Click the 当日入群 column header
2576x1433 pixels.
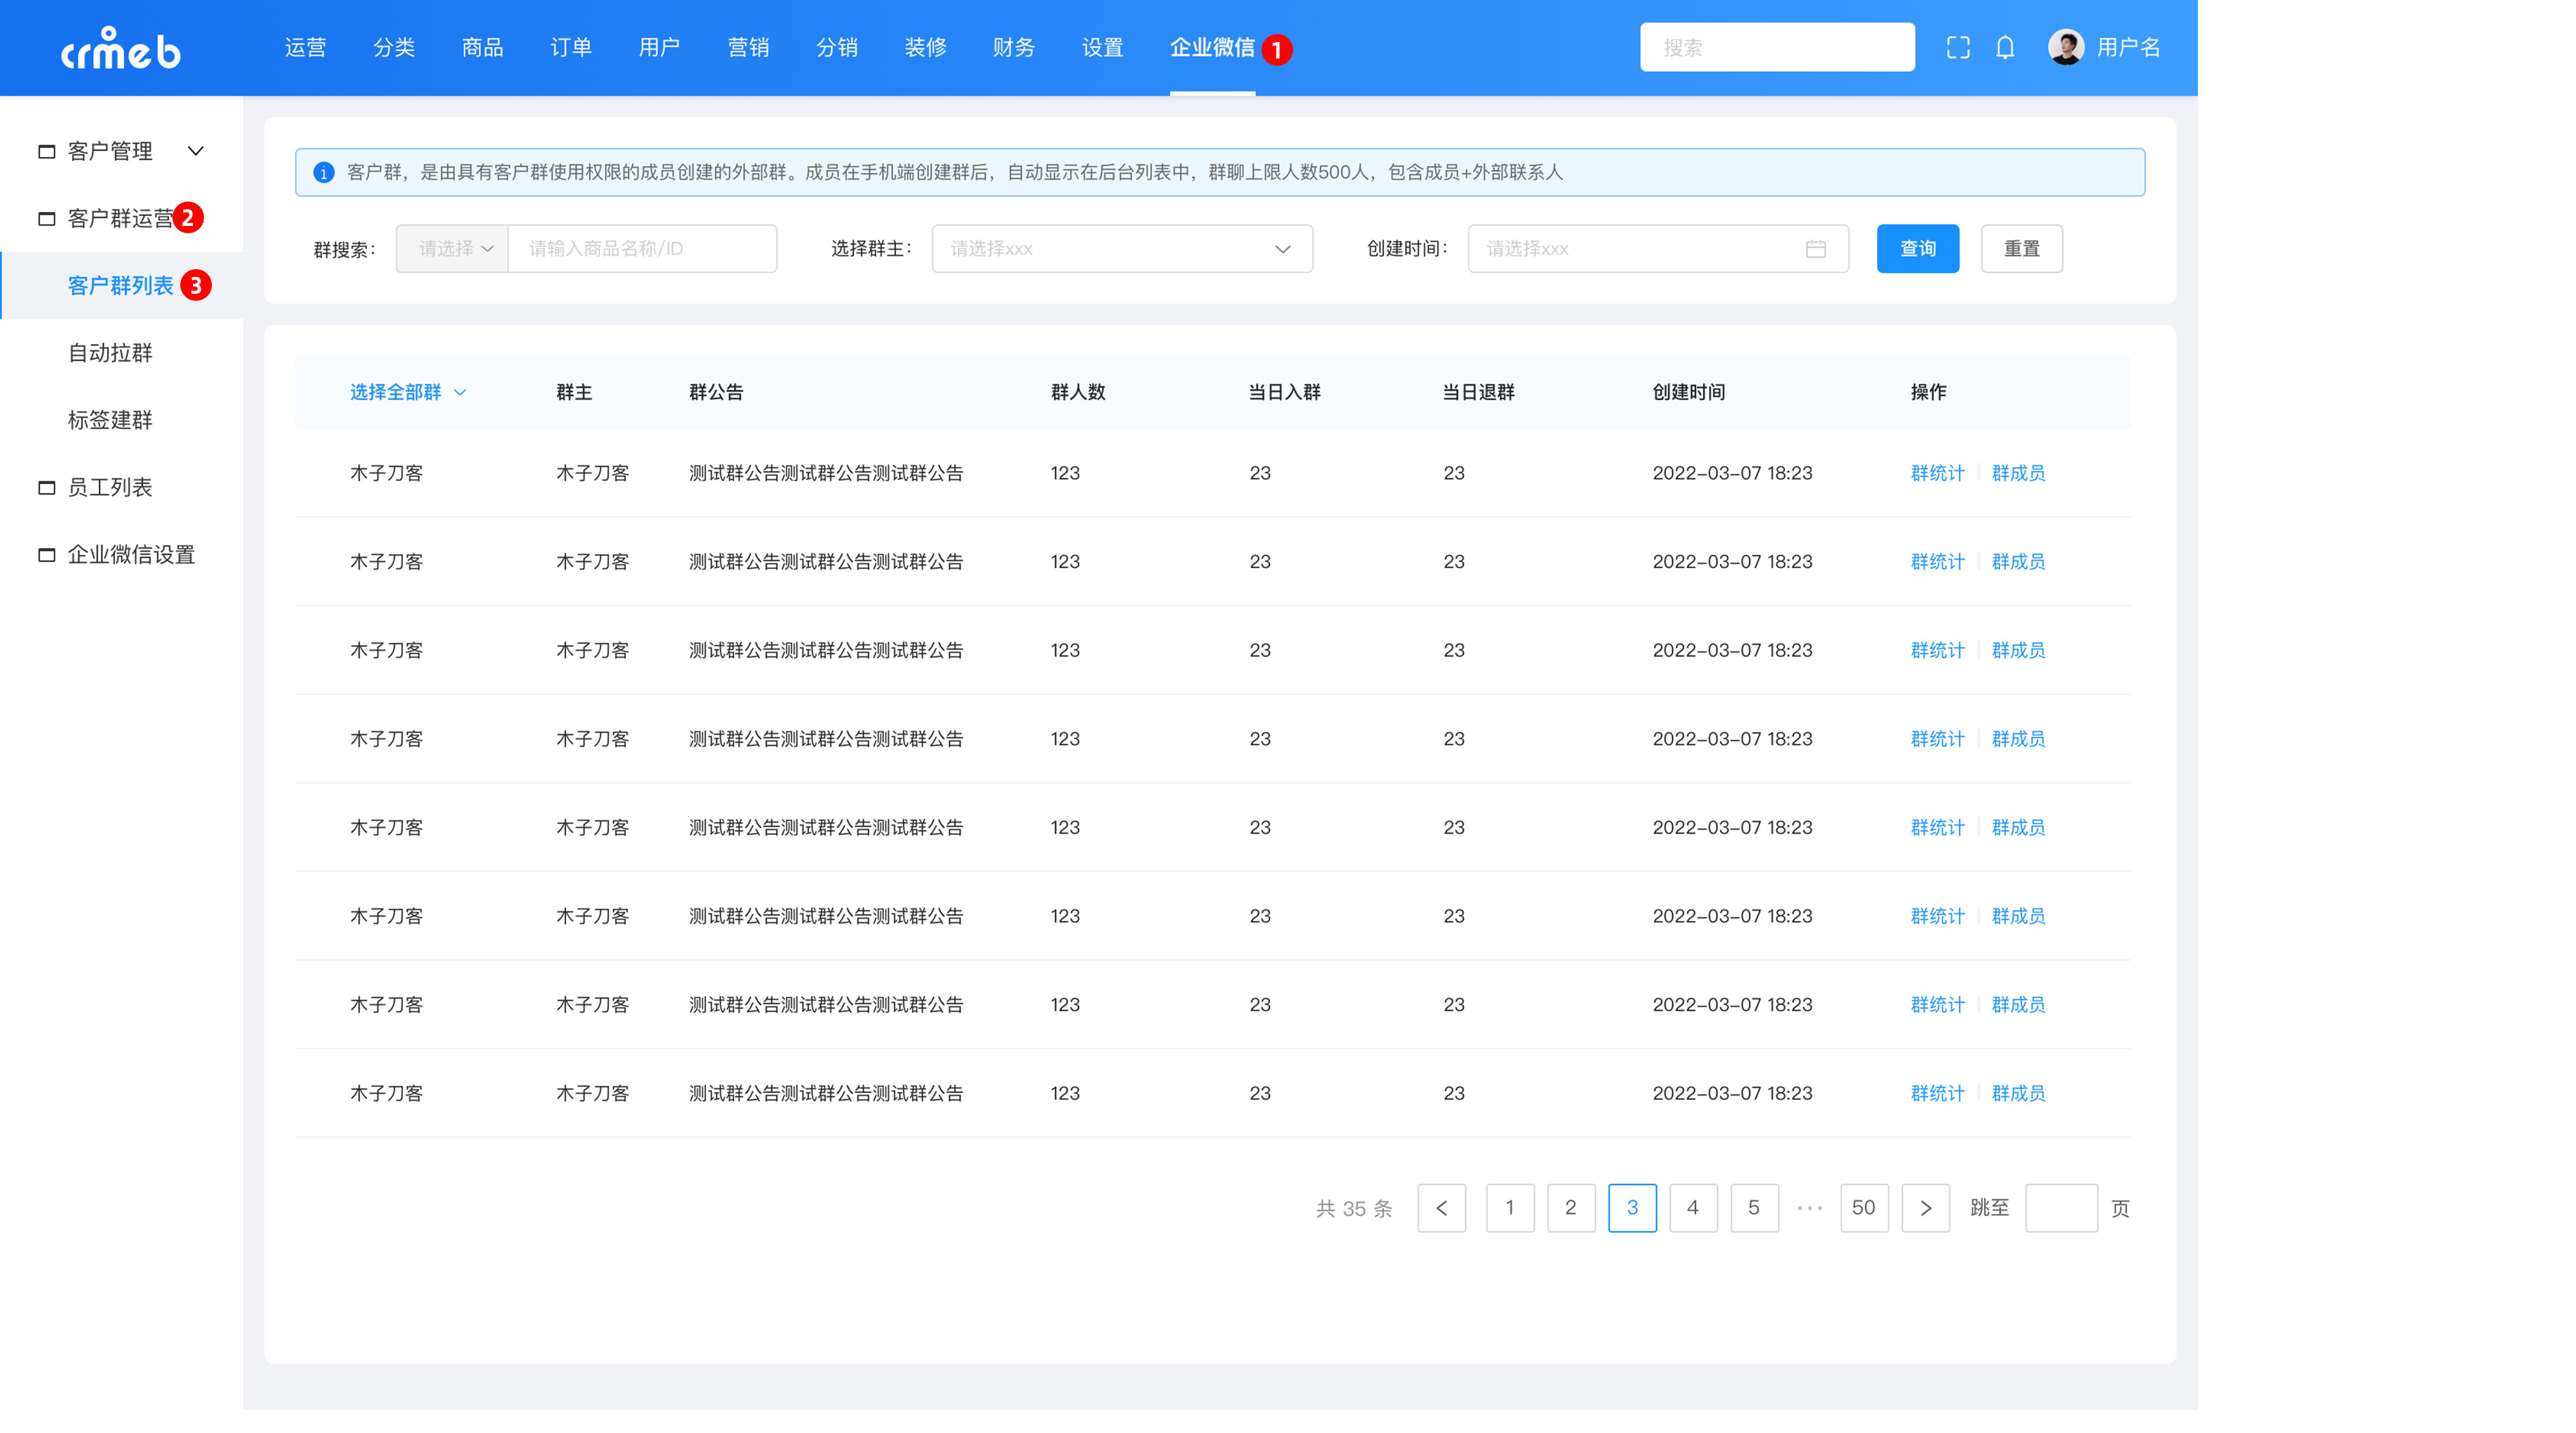1284,392
